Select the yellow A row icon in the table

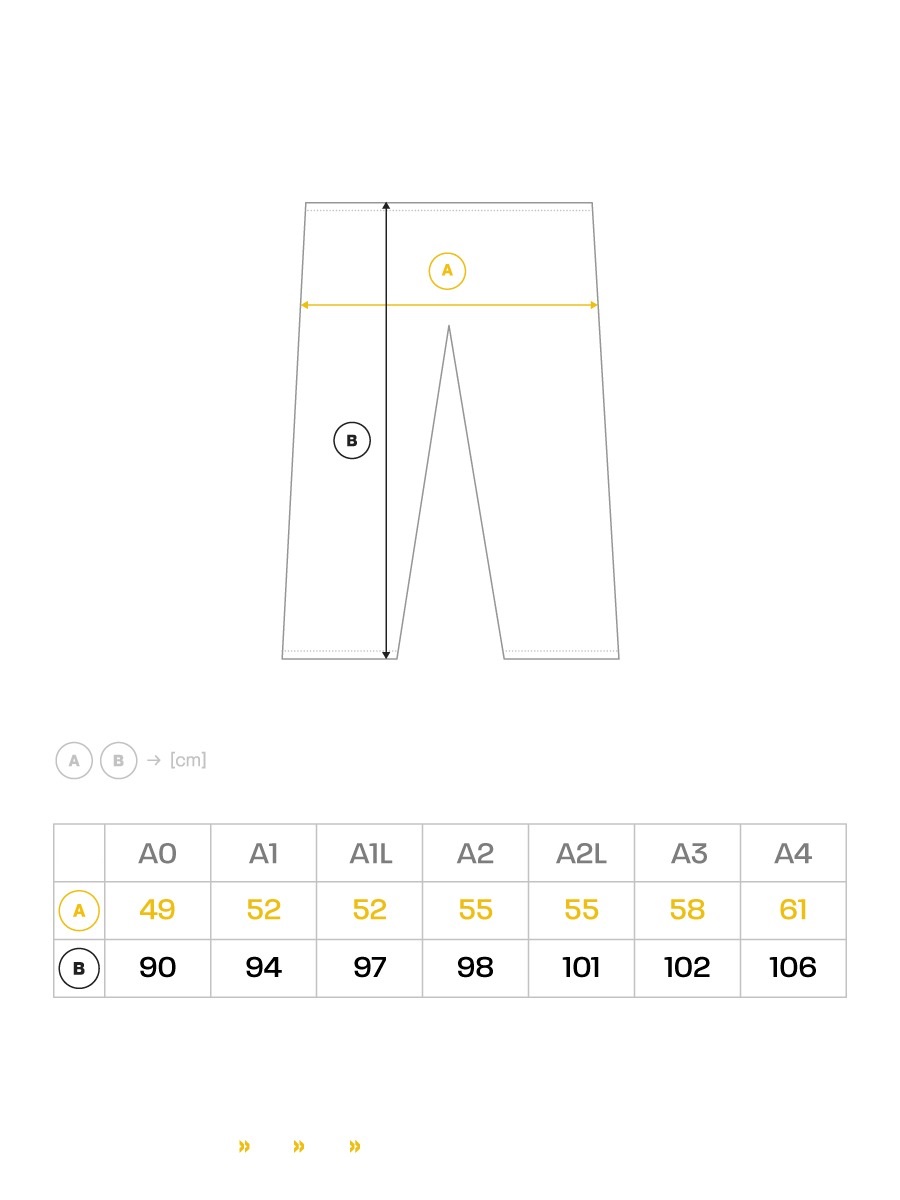[x=79, y=911]
